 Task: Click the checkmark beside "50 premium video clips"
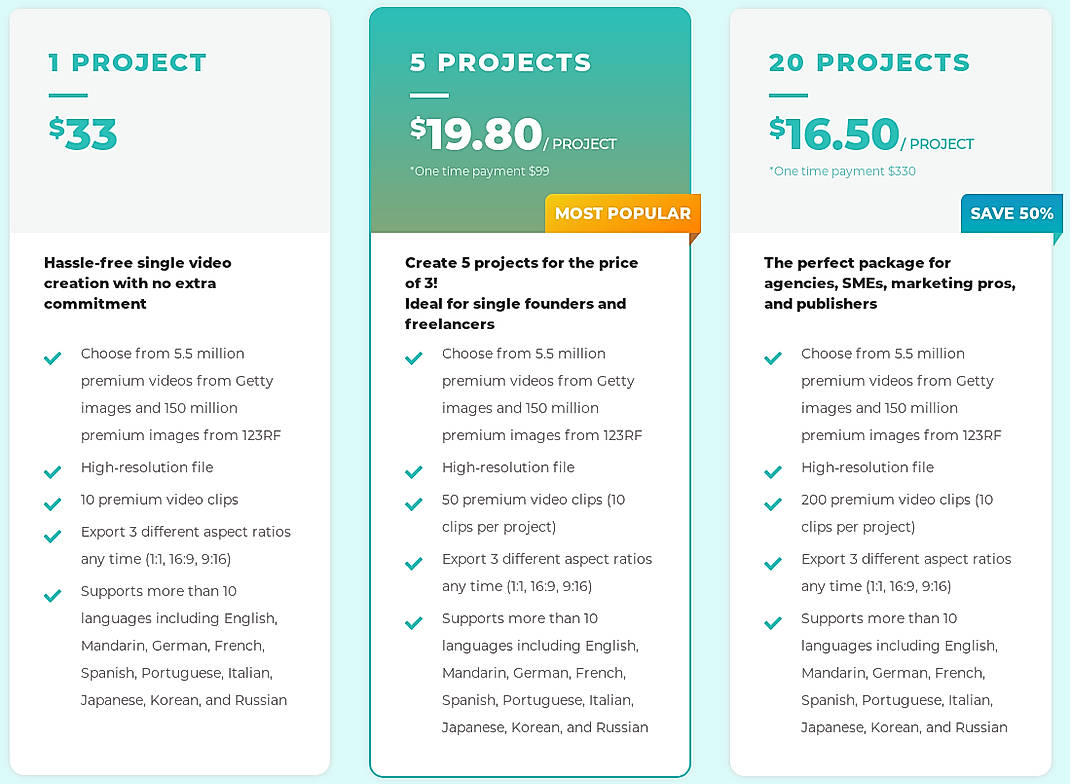[x=413, y=503]
